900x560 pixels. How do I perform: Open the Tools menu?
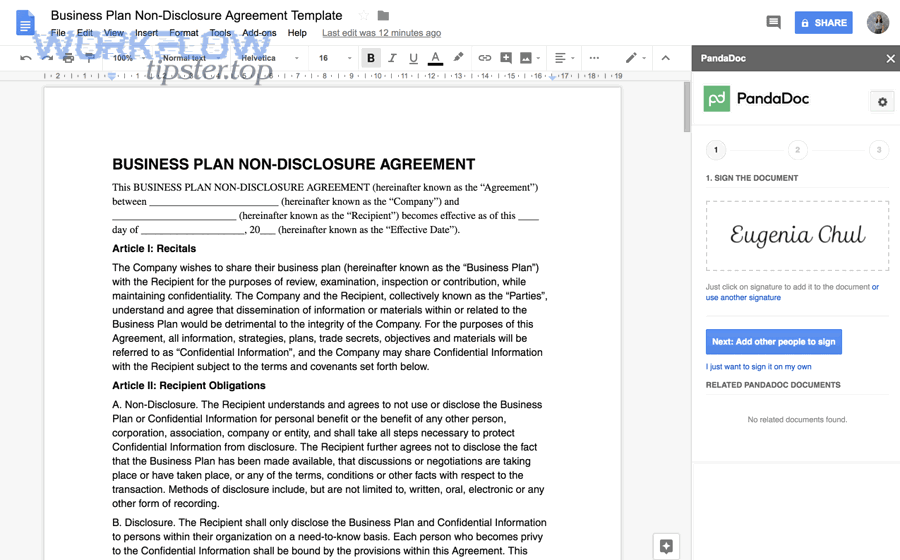click(220, 33)
